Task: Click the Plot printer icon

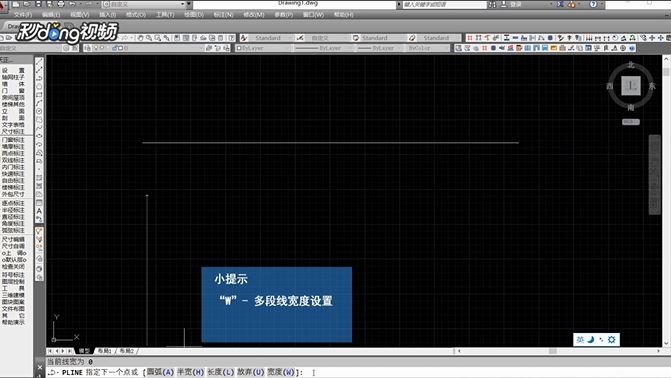Action: click(61, 4)
